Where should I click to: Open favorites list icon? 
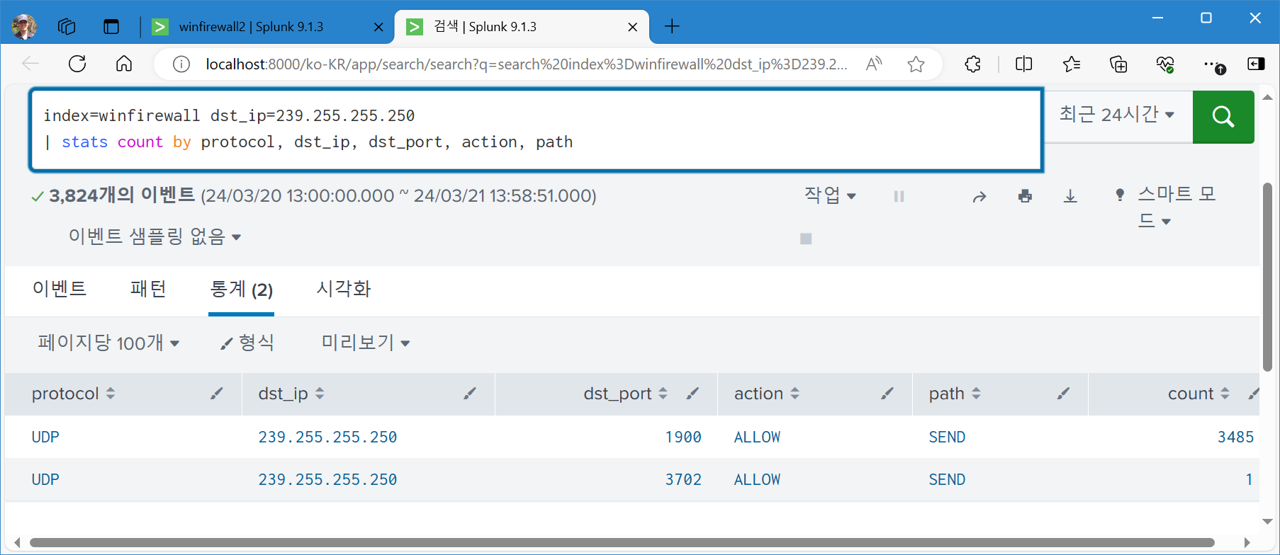(x=1071, y=64)
